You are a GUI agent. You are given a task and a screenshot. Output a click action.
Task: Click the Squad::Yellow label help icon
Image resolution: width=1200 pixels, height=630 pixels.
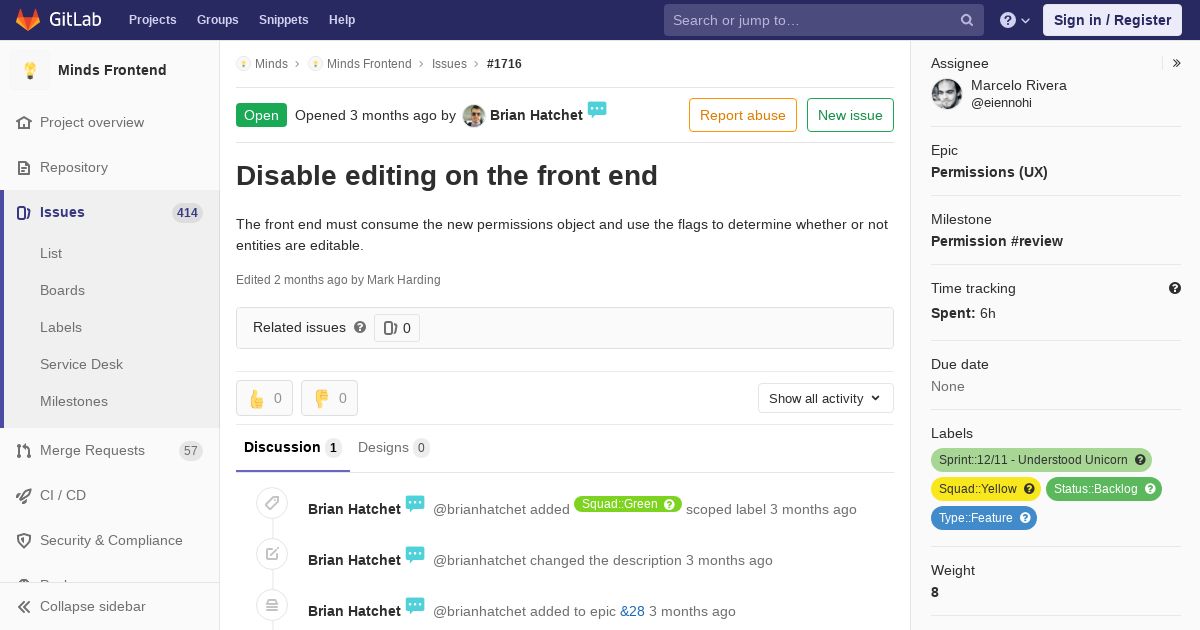coord(1029,489)
